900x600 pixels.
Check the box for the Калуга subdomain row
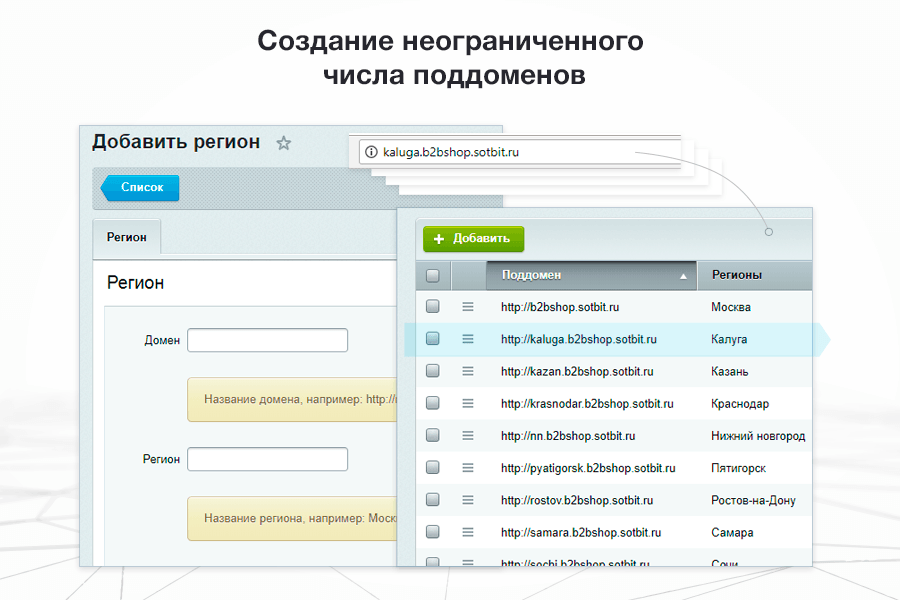point(433,339)
